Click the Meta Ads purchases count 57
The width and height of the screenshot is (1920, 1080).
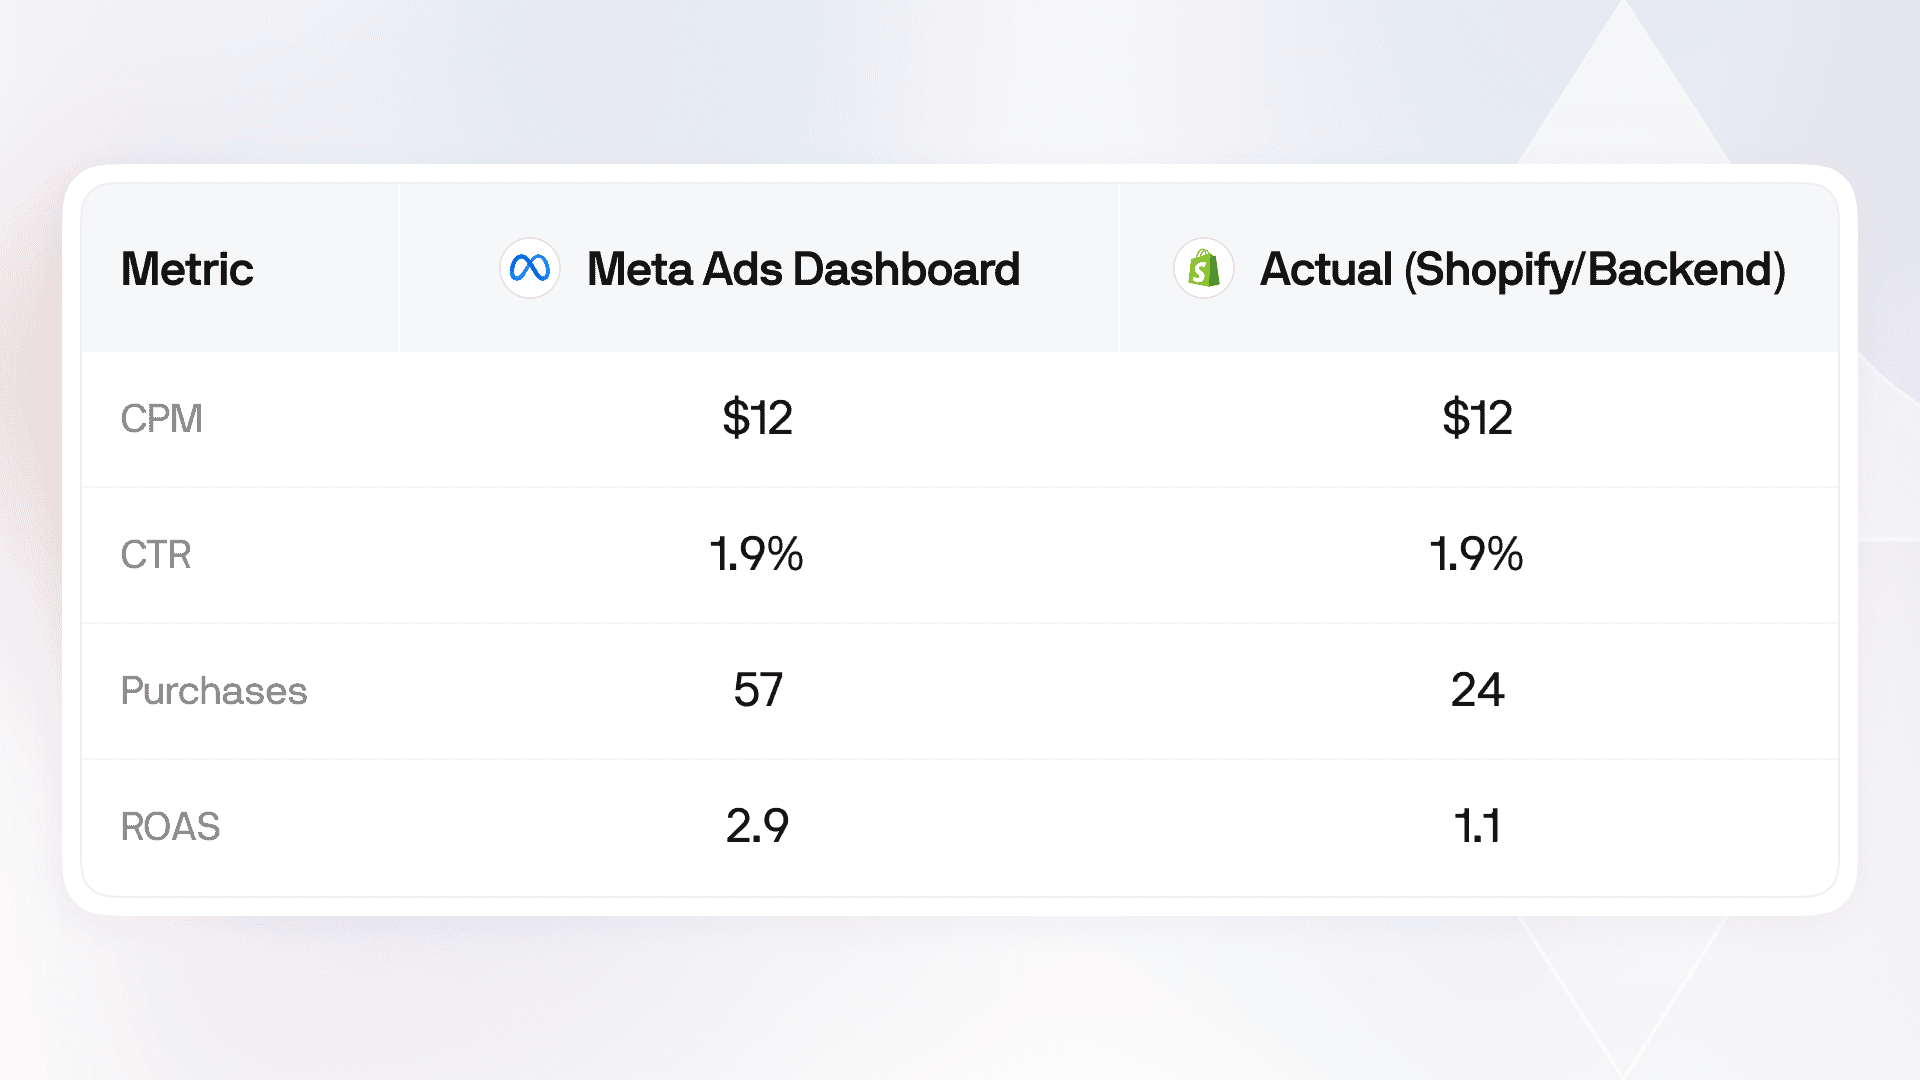(757, 690)
